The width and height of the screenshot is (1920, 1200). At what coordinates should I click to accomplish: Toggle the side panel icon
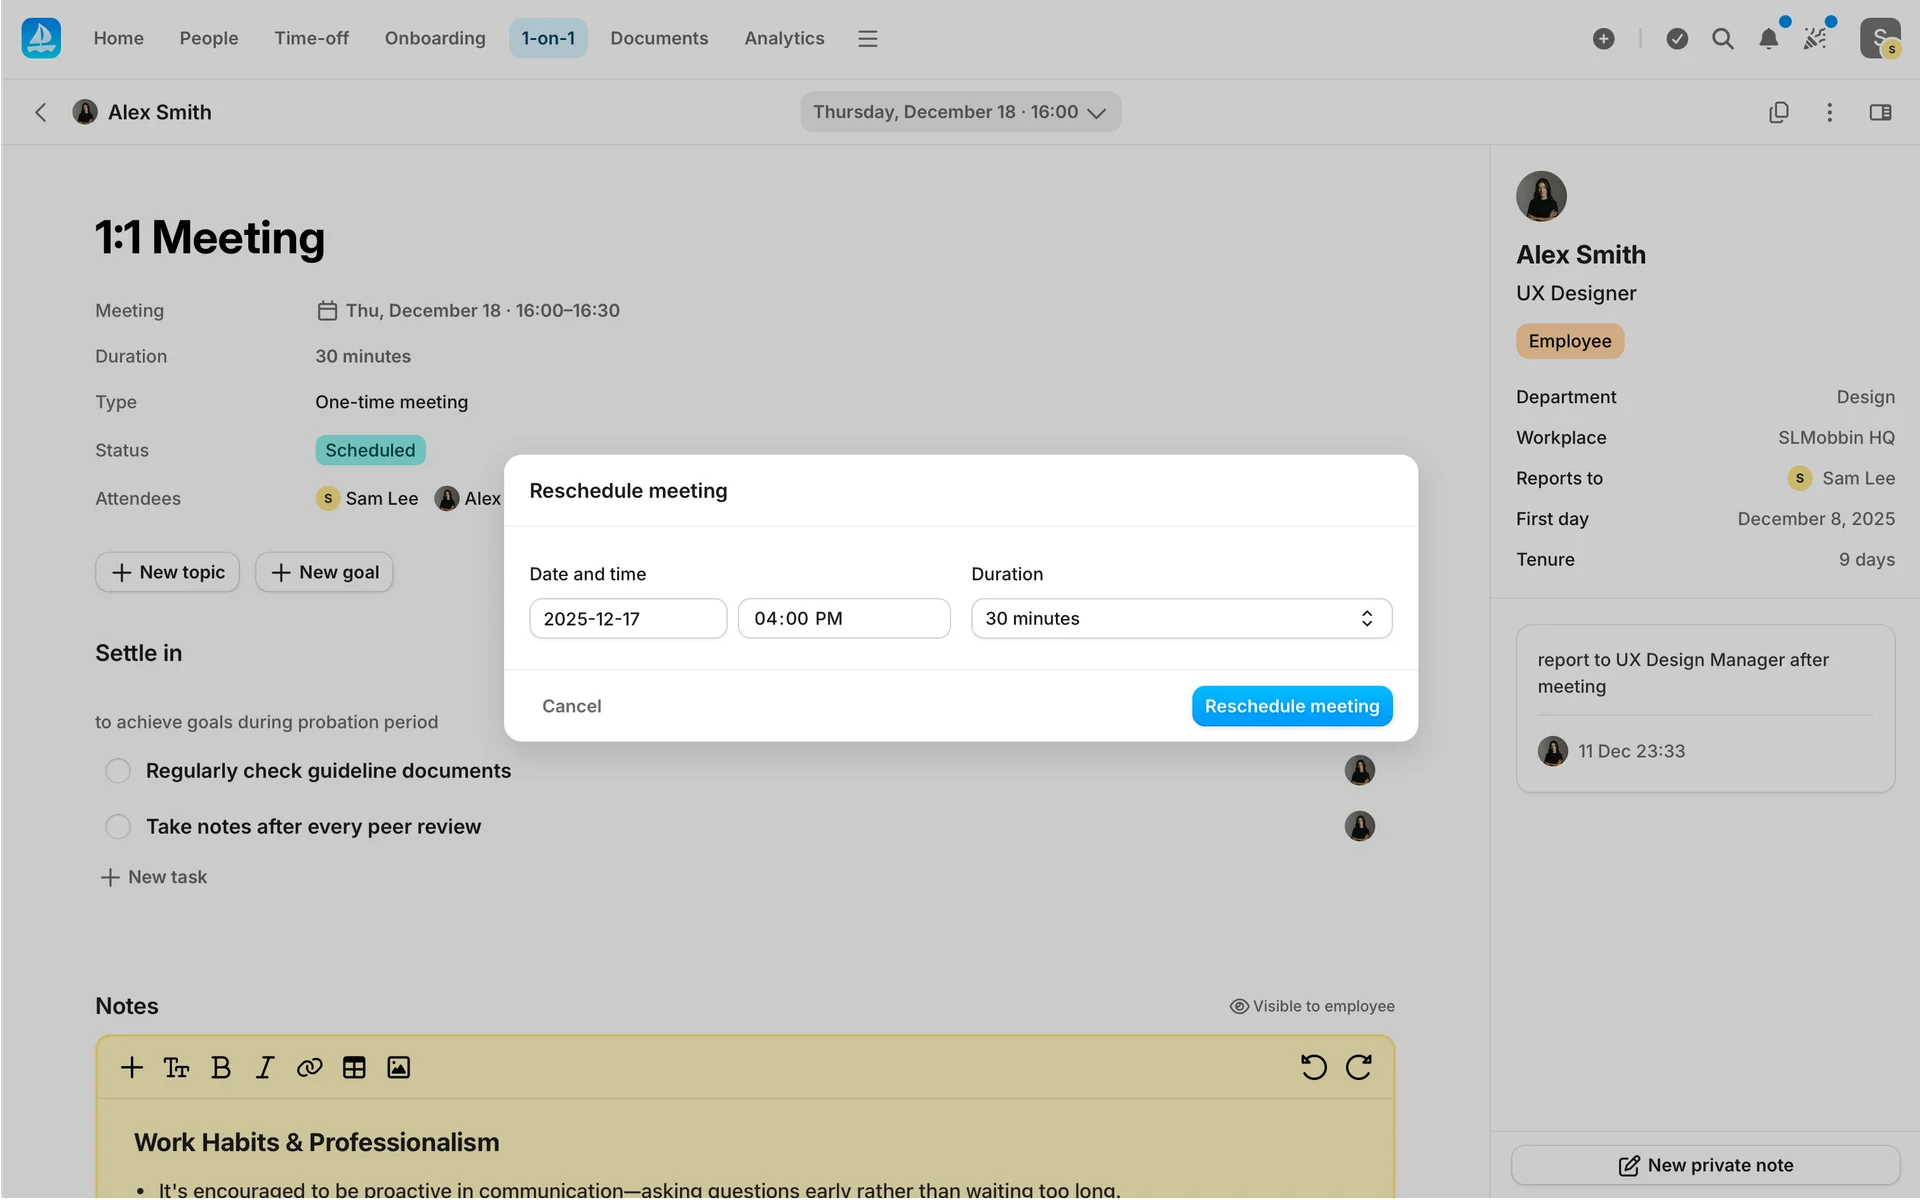pos(1880,112)
